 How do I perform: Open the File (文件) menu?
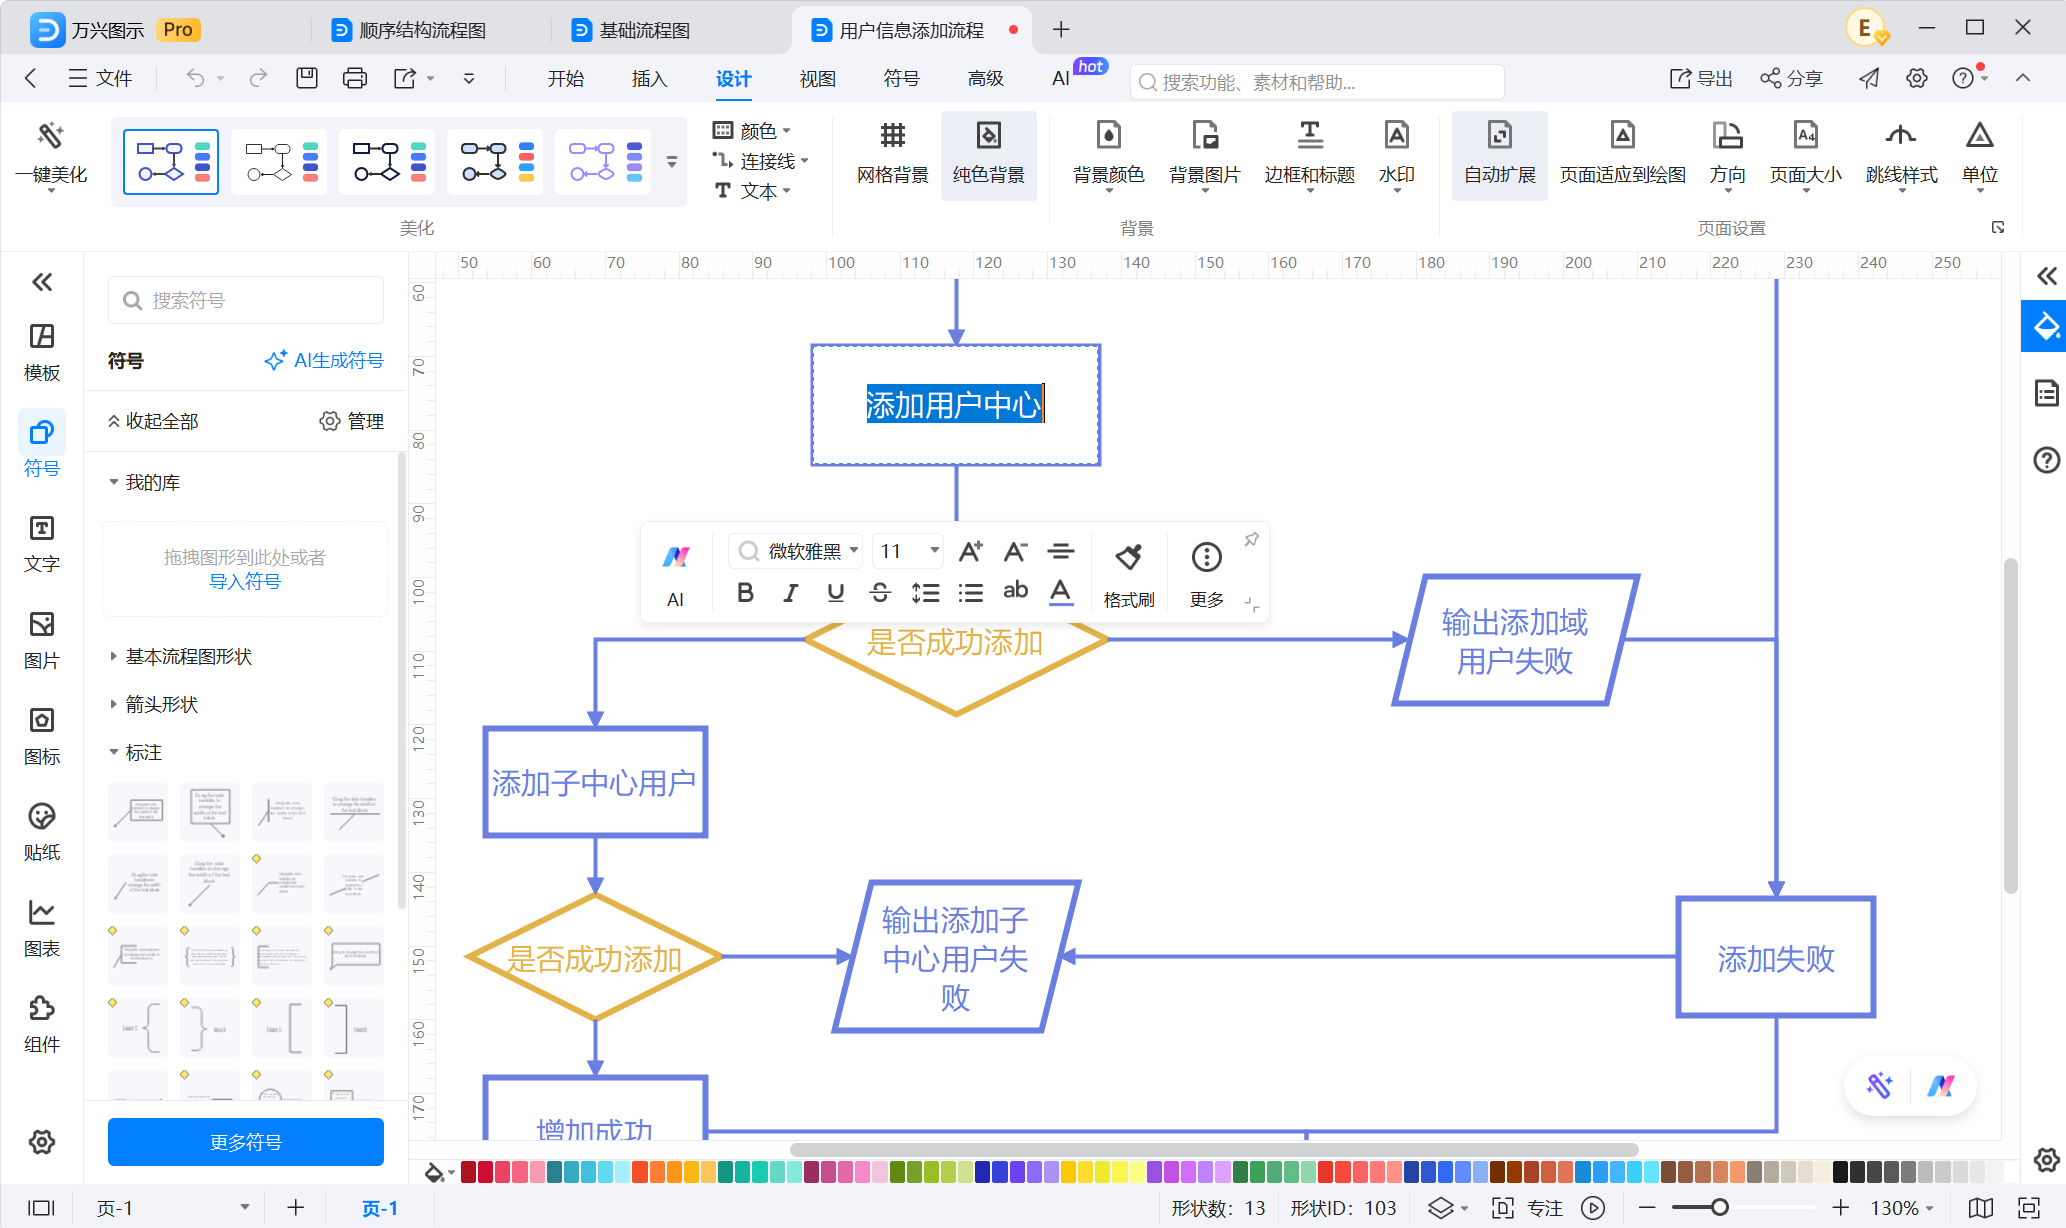[100, 78]
